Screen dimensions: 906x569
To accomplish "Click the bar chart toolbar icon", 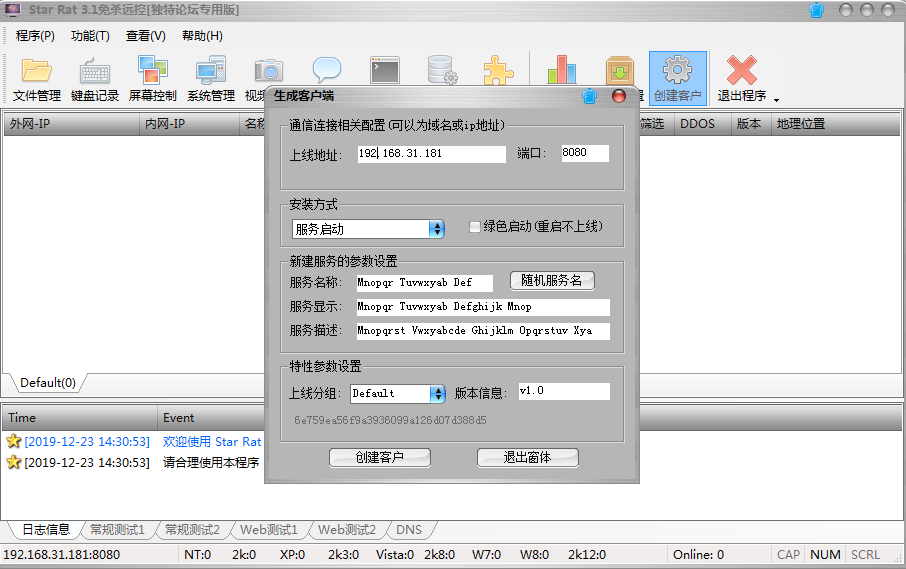I will tap(562, 70).
